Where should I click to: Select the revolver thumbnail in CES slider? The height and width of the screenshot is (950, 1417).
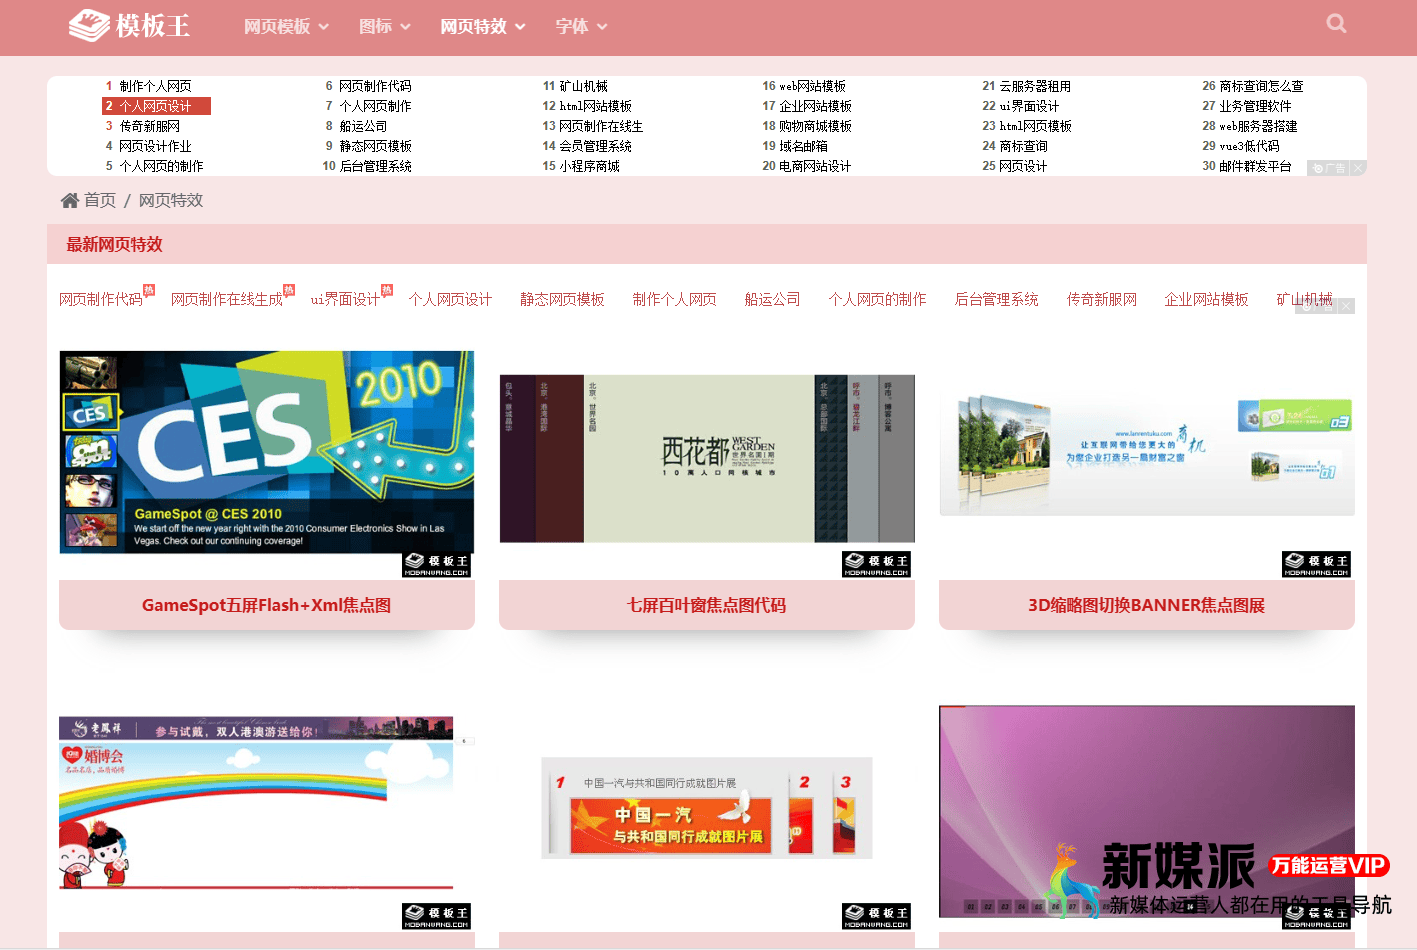(91, 372)
